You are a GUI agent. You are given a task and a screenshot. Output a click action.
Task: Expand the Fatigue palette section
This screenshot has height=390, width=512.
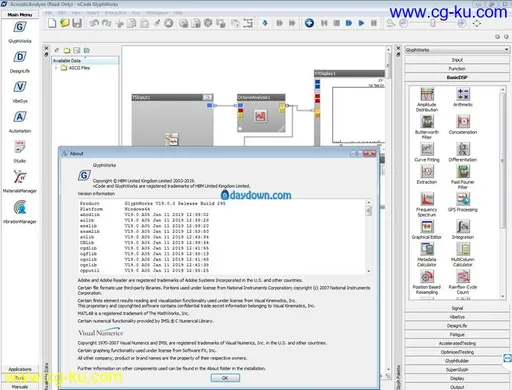pyautogui.click(x=457, y=334)
